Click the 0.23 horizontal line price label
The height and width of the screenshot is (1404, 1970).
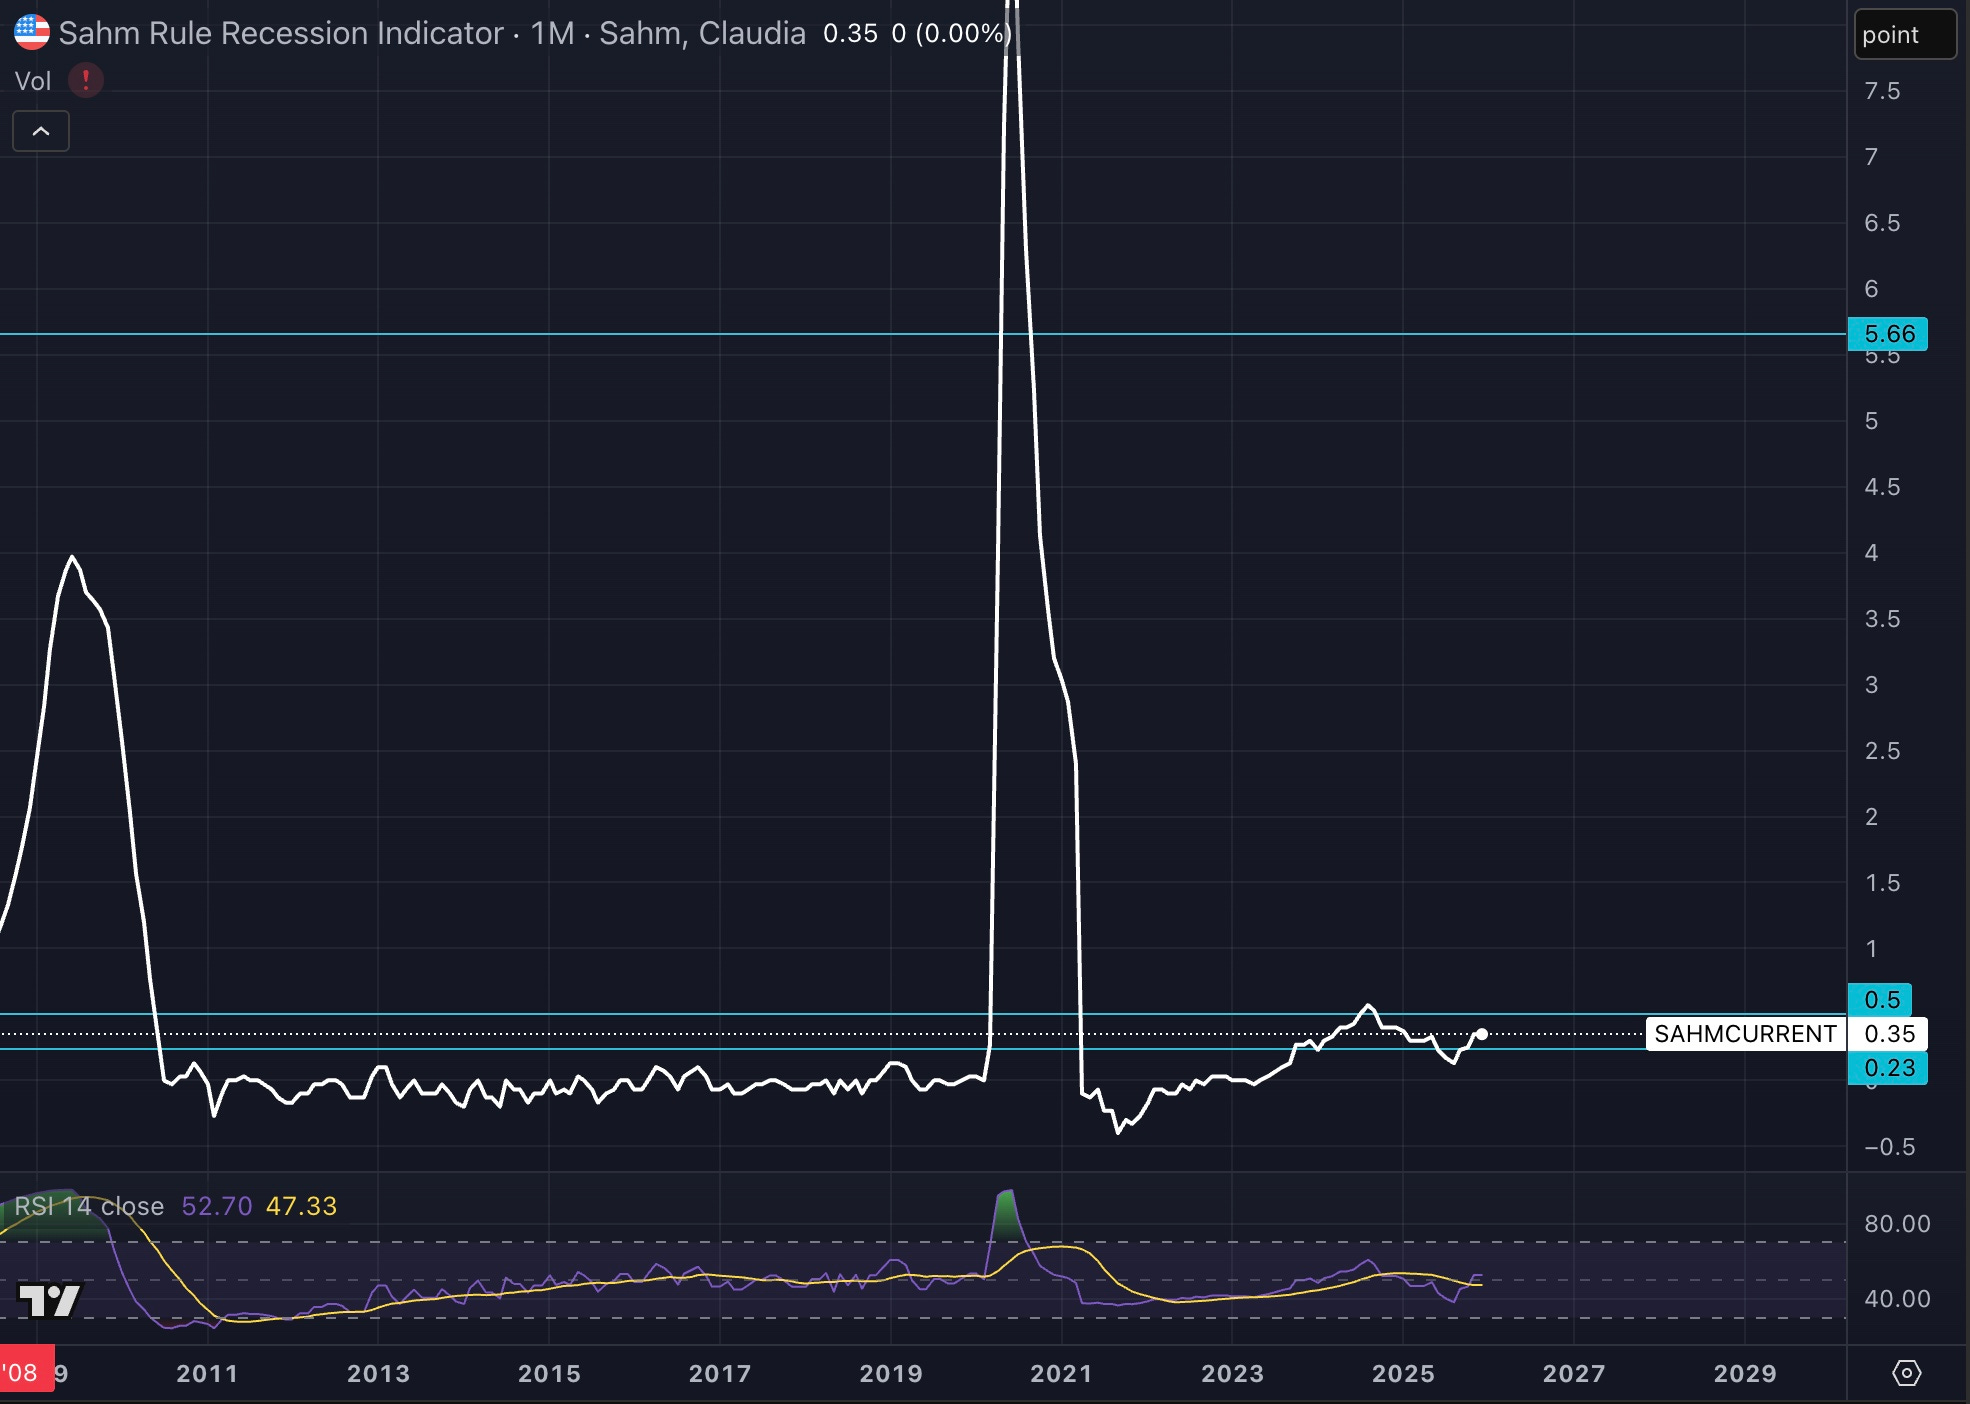point(1888,1068)
